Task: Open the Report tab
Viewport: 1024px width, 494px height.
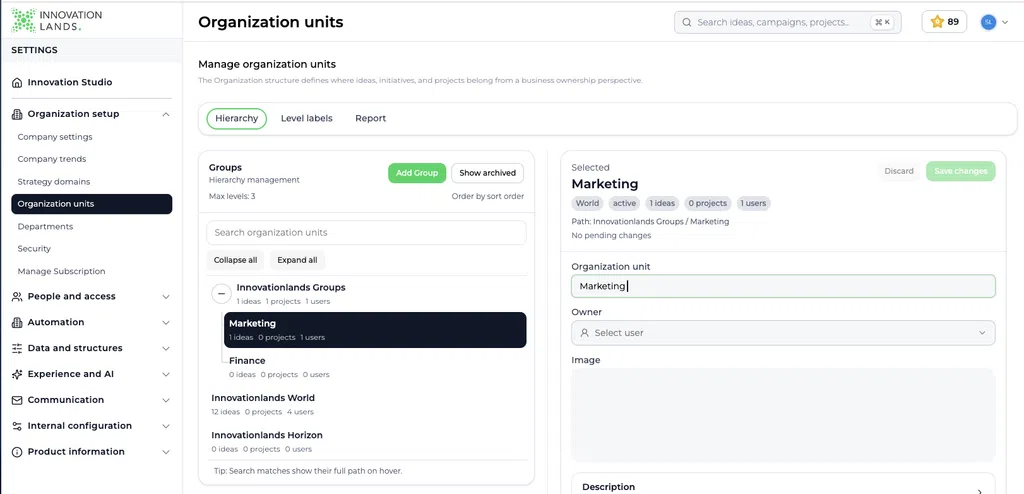Action: 370,118
